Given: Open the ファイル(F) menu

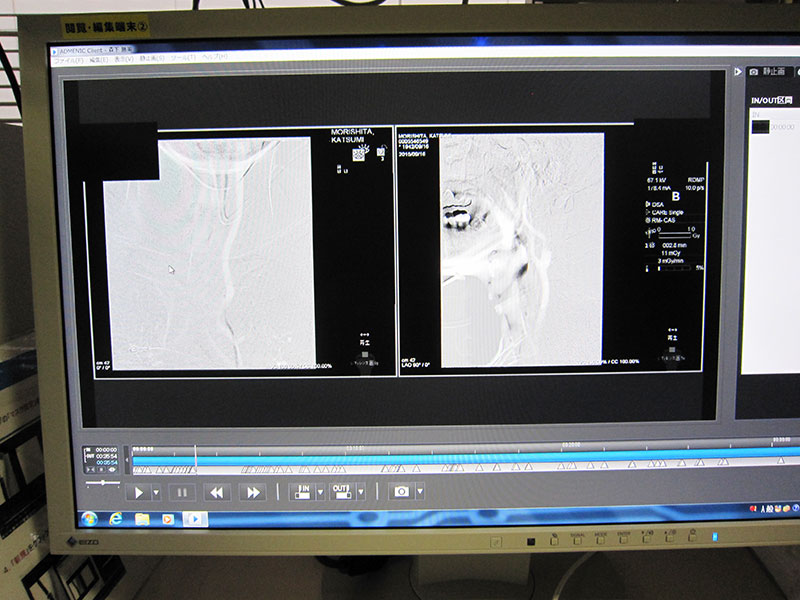Looking at the screenshot, I should [x=71, y=60].
